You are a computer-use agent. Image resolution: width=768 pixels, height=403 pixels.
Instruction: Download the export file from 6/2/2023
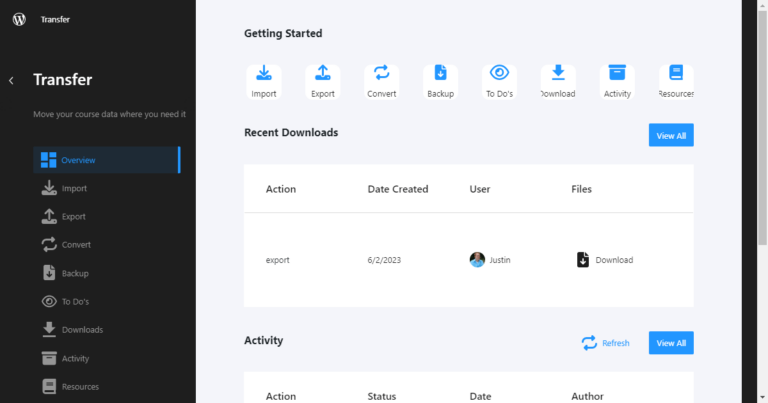pyautogui.click(x=605, y=260)
